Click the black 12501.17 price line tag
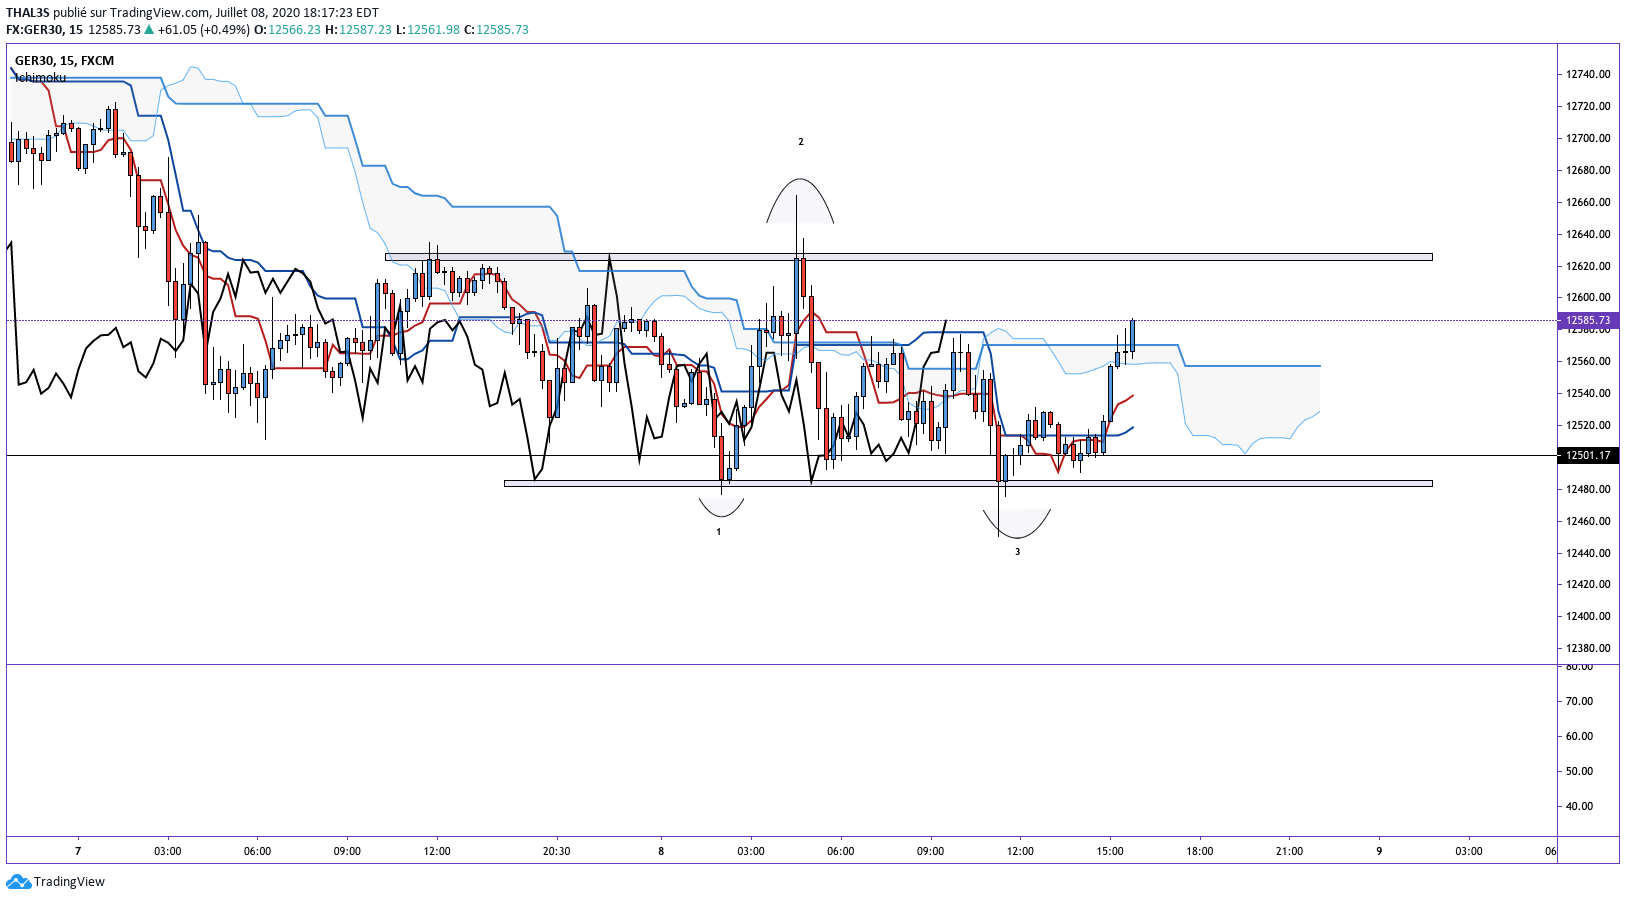The image size is (1626, 900). (x=1588, y=455)
